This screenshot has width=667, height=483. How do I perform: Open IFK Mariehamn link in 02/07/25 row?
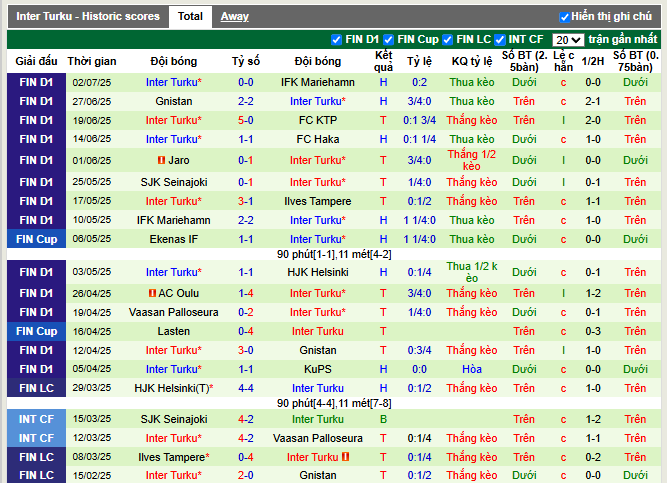(318, 83)
